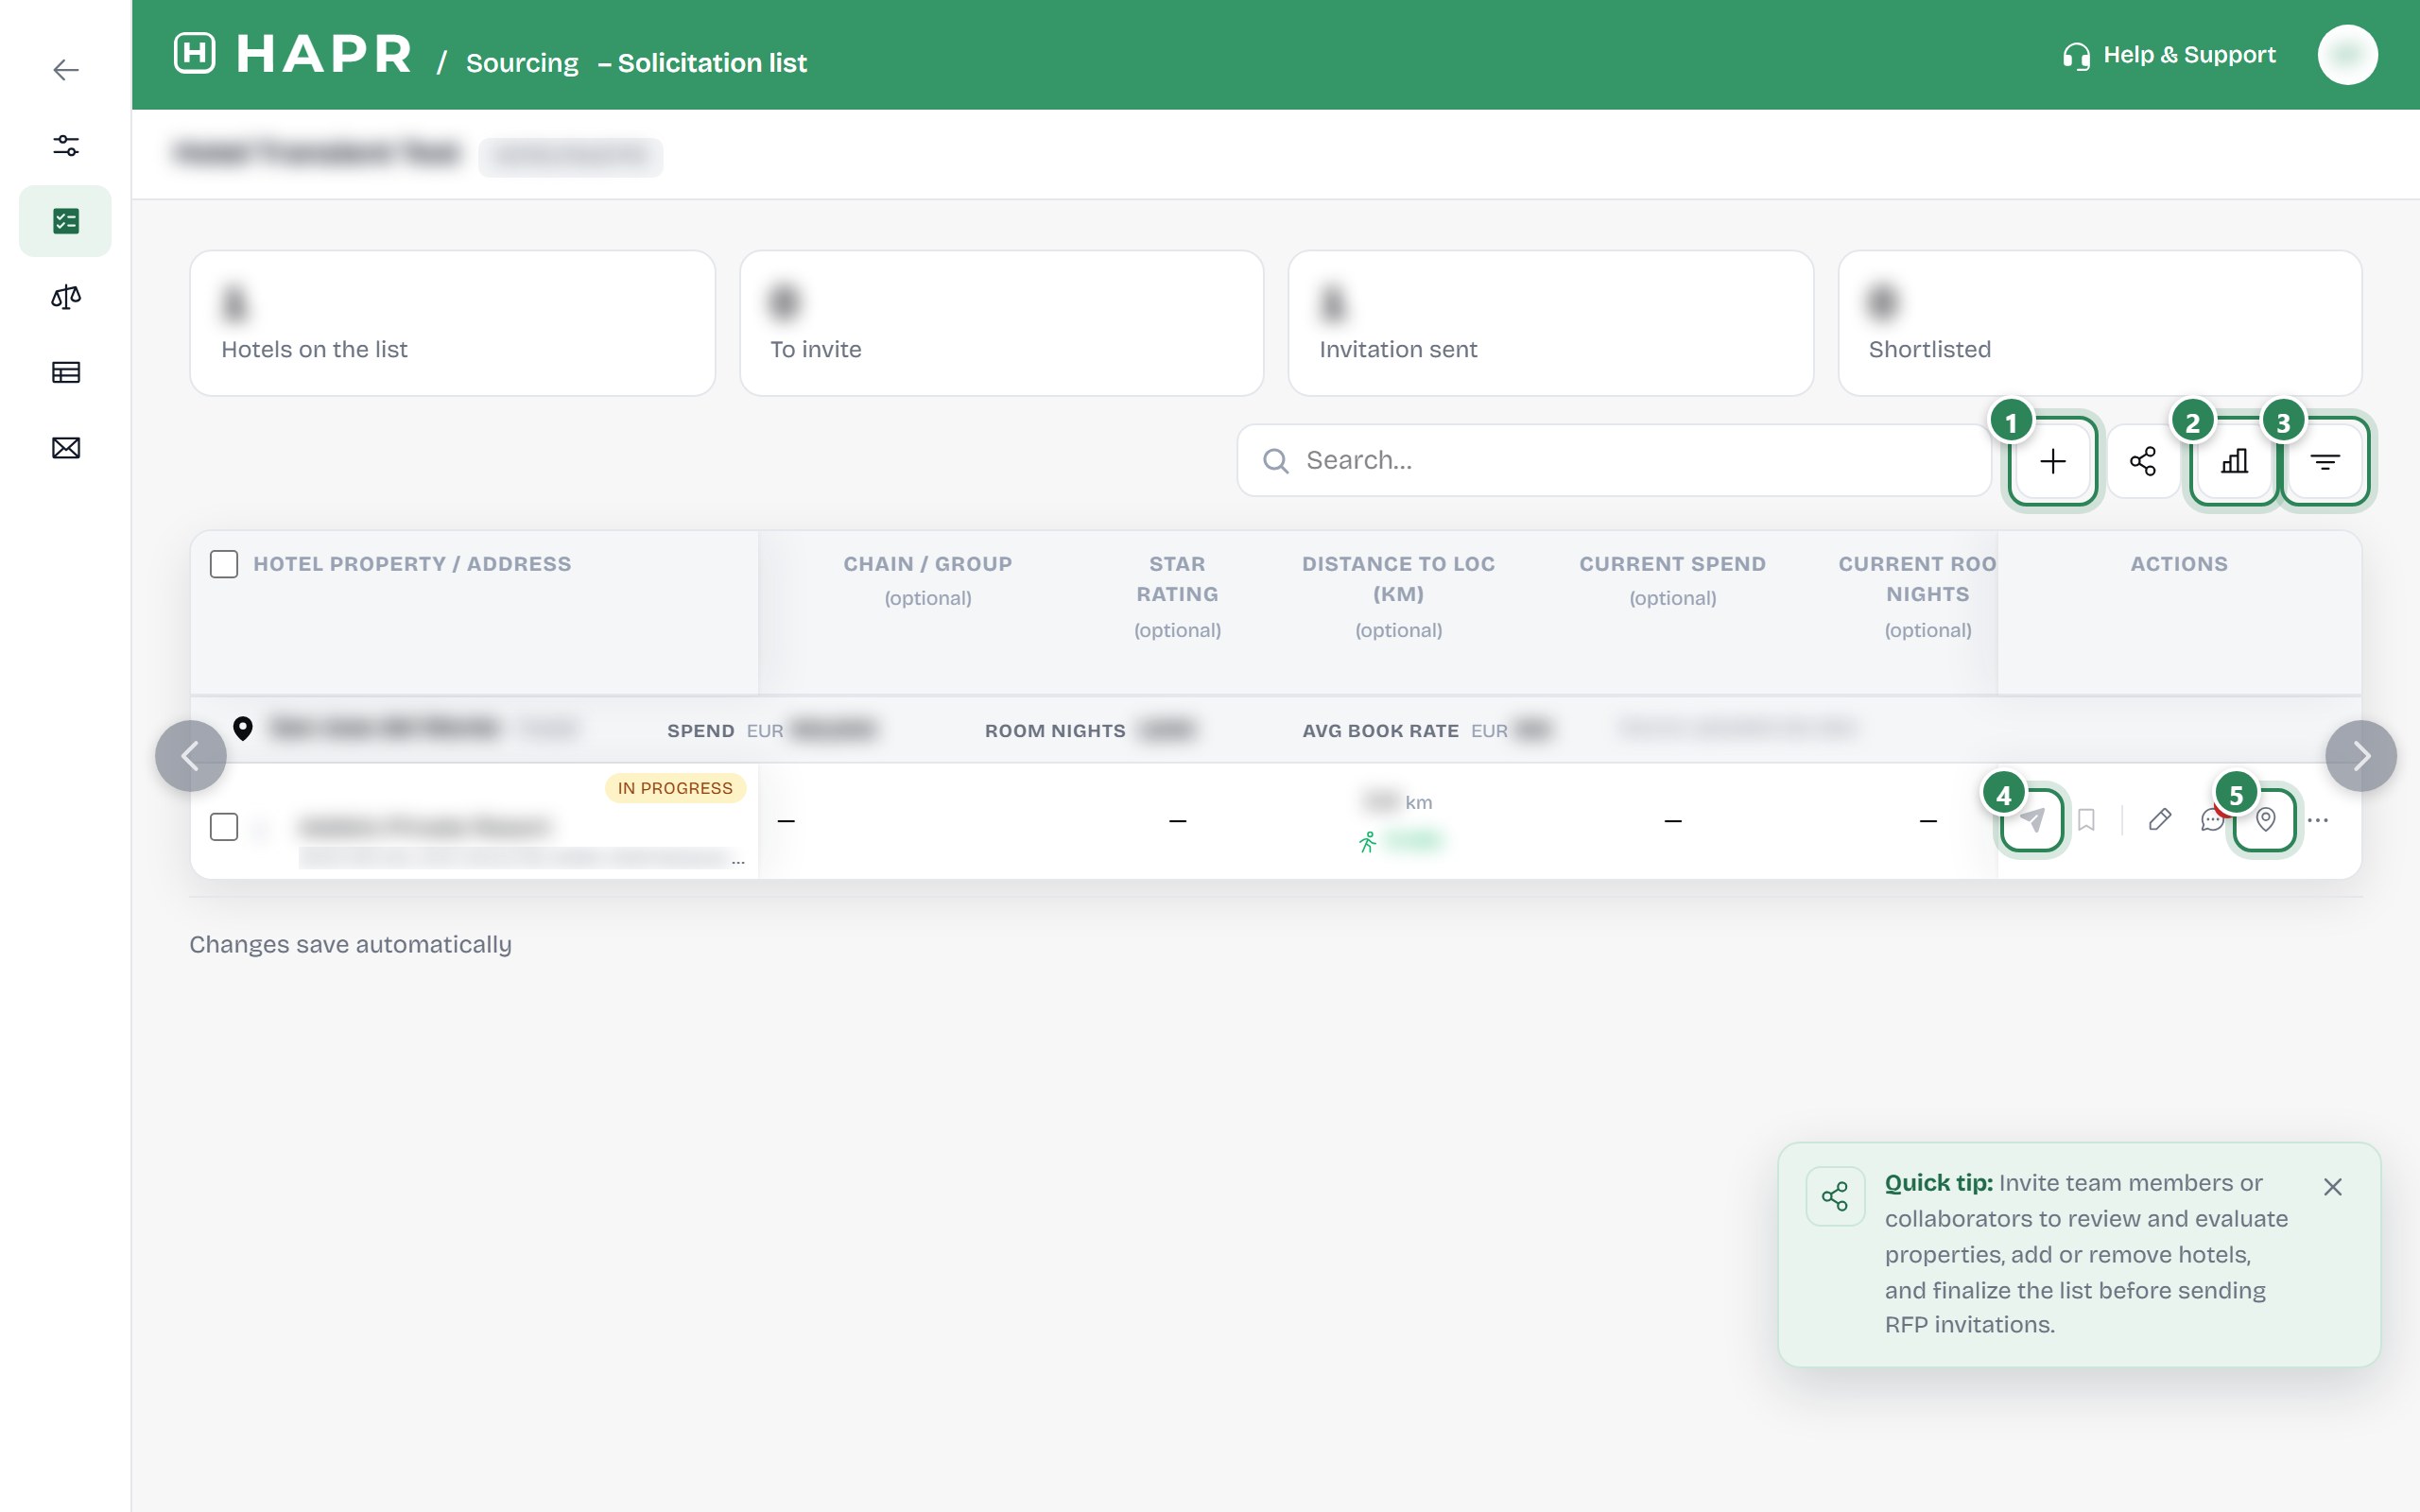
Task: Select the To invite card
Action: point(1001,323)
